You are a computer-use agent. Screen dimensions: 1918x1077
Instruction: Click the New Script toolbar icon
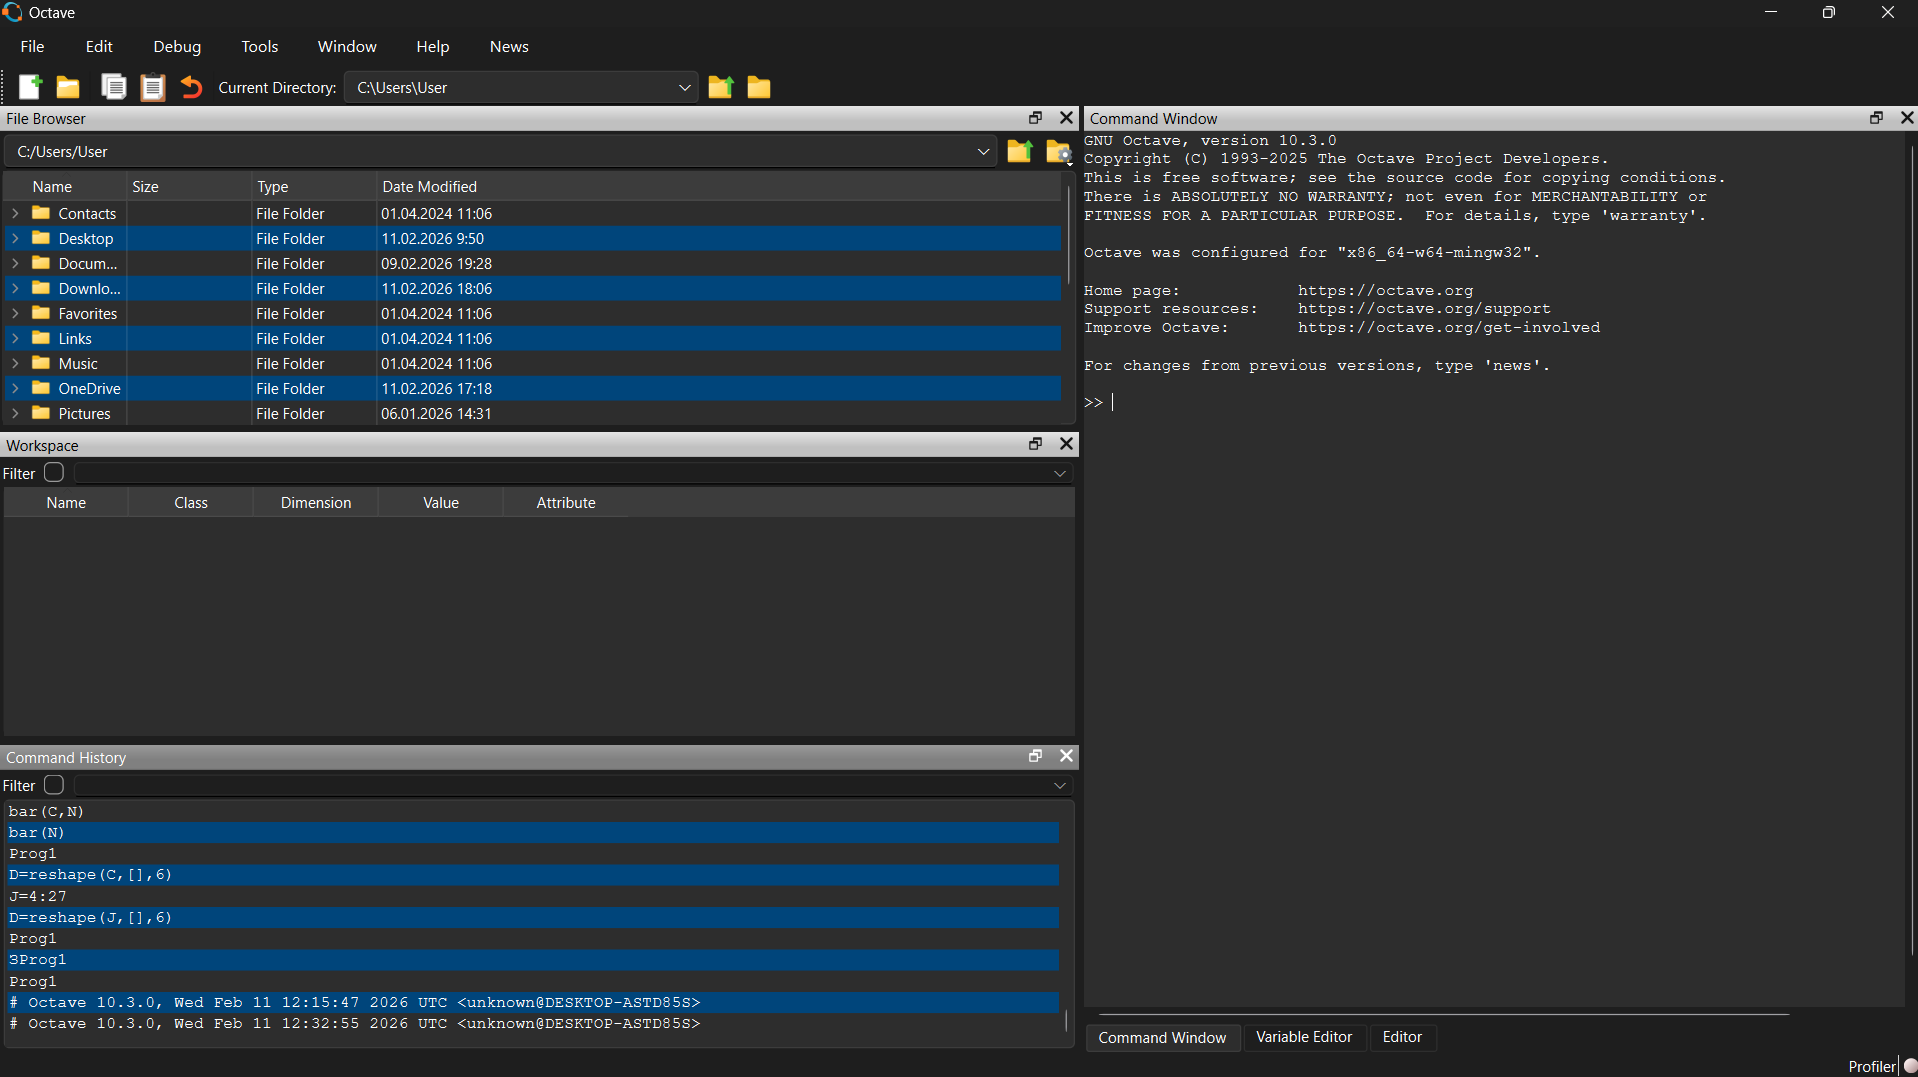(30, 88)
